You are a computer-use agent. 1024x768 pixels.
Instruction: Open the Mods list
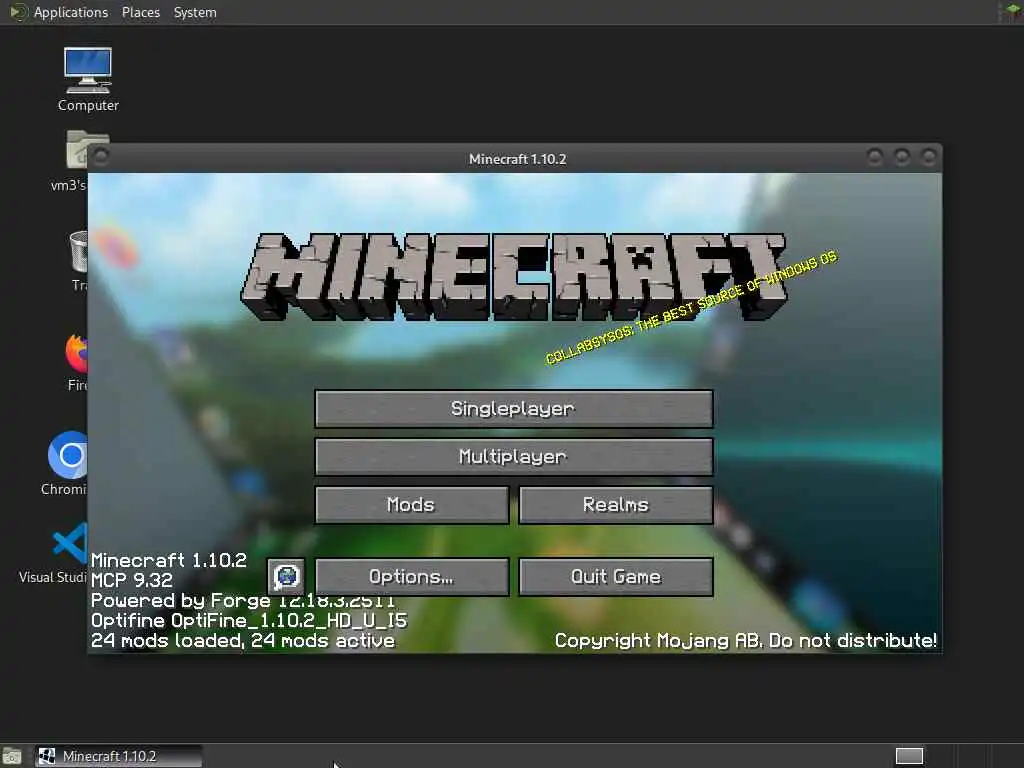pos(411,505)
